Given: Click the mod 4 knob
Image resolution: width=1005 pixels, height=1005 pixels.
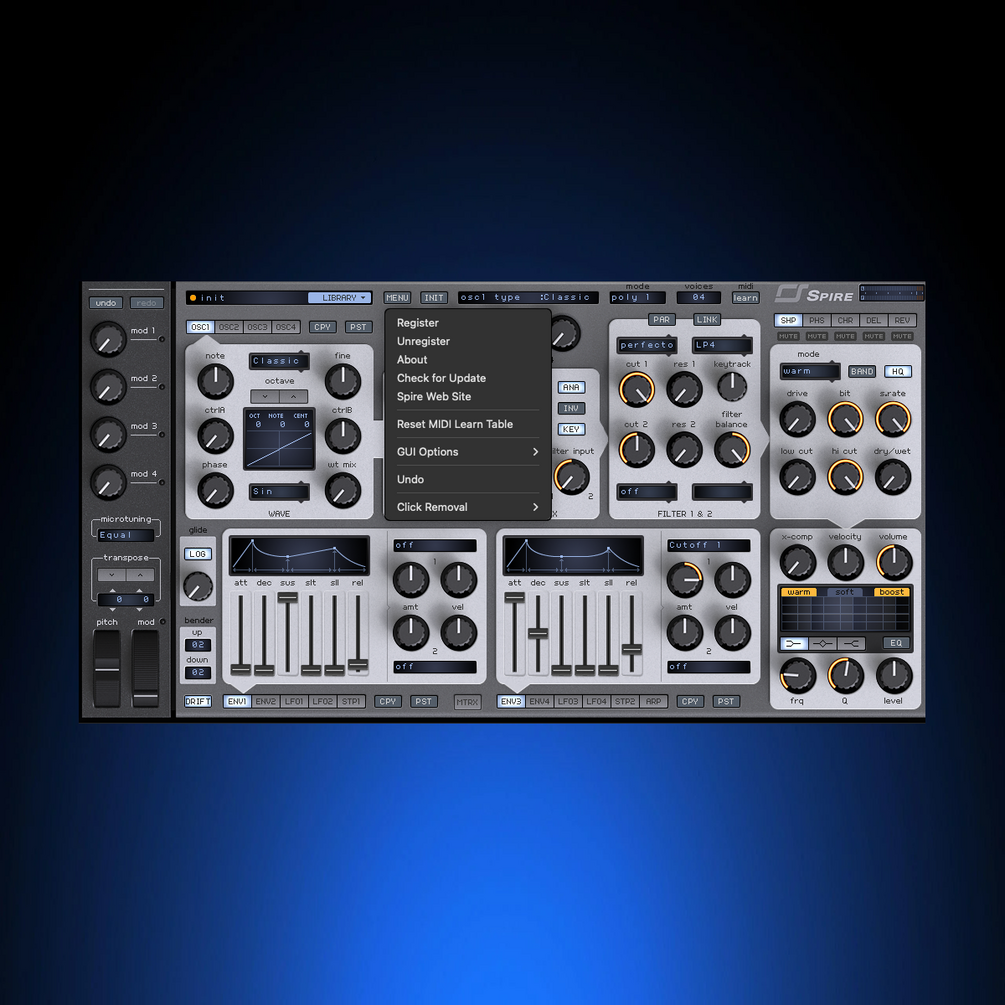Looking at the screenshot, I should pos(108,483).
